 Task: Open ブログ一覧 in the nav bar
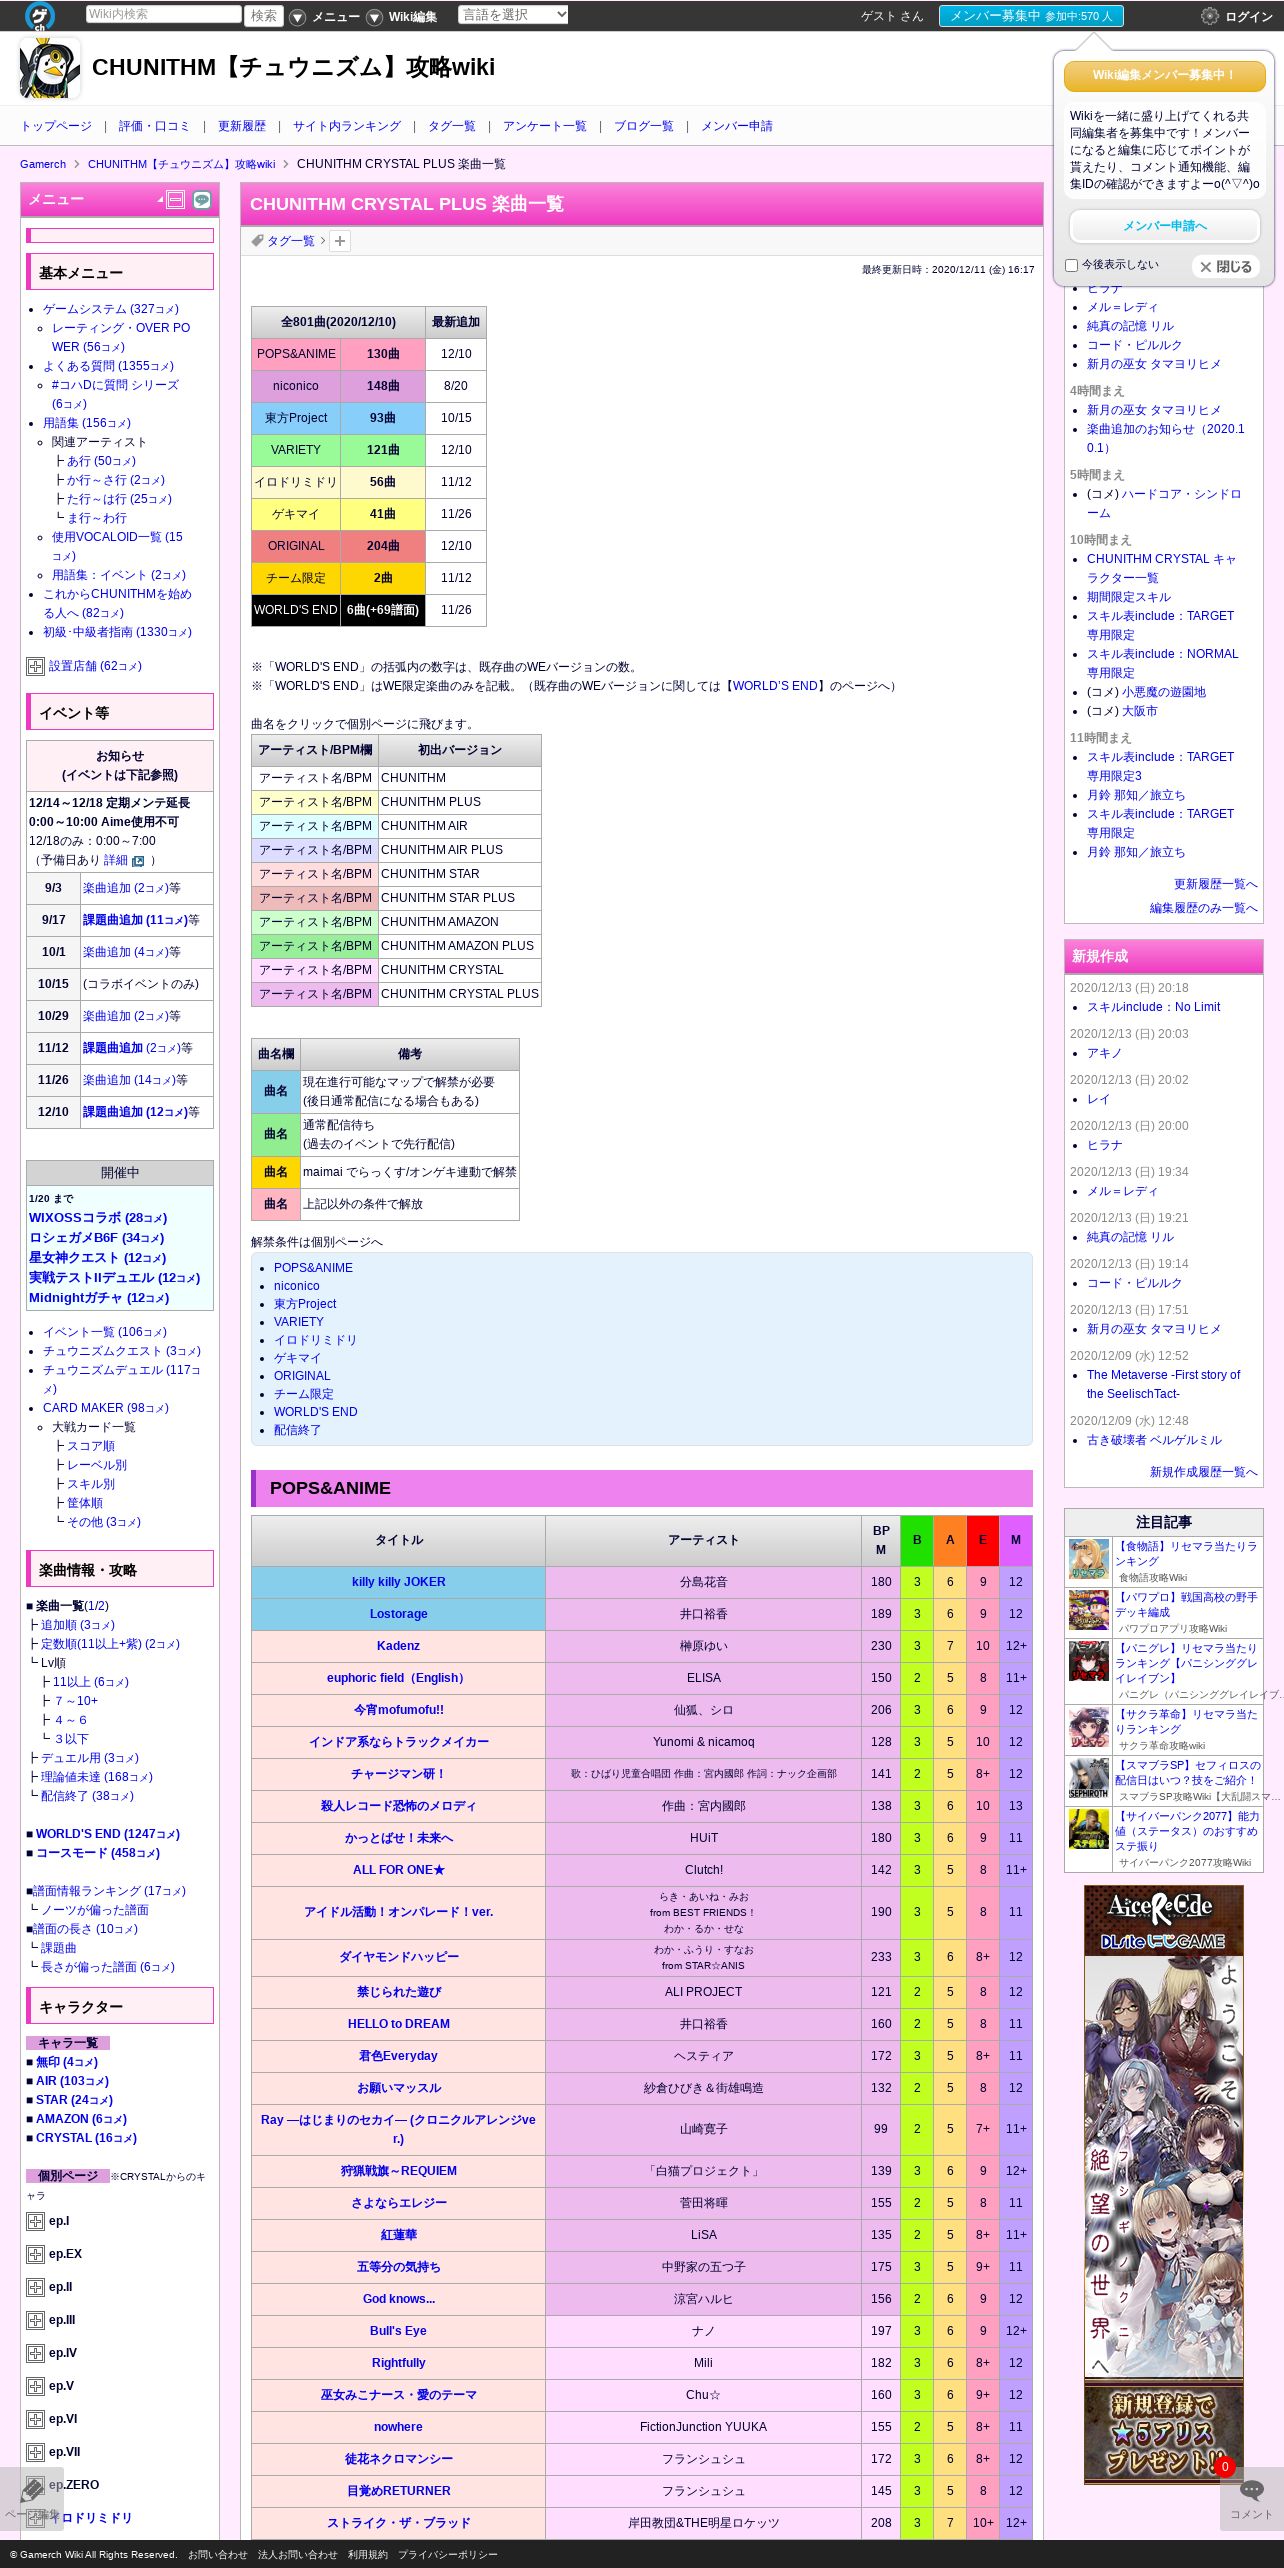[x=644, y=126]
